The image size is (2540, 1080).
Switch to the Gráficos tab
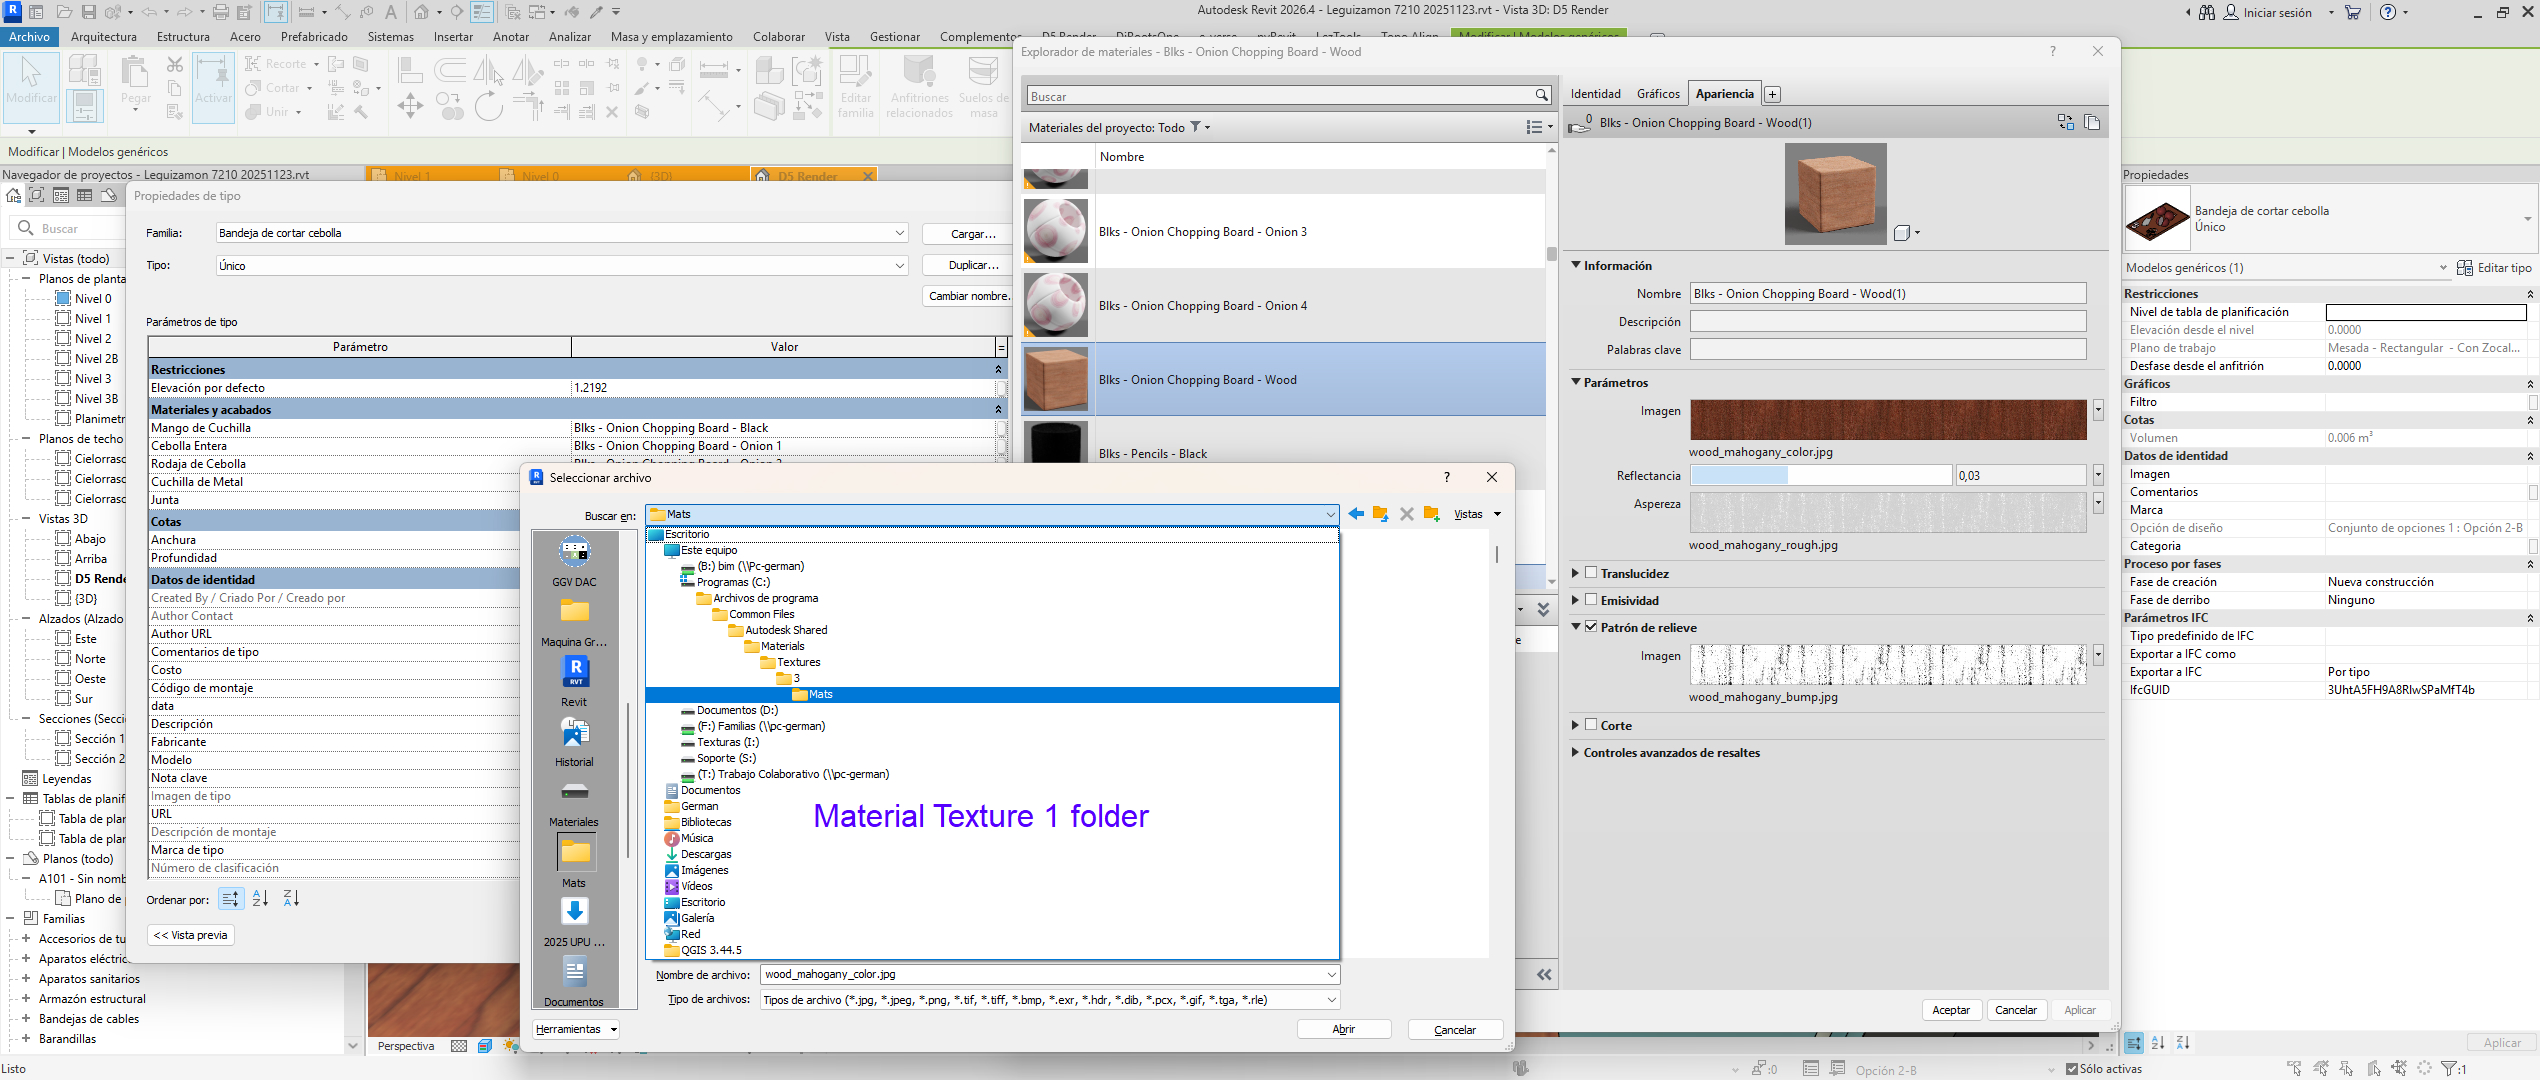tap(1657, 94)
